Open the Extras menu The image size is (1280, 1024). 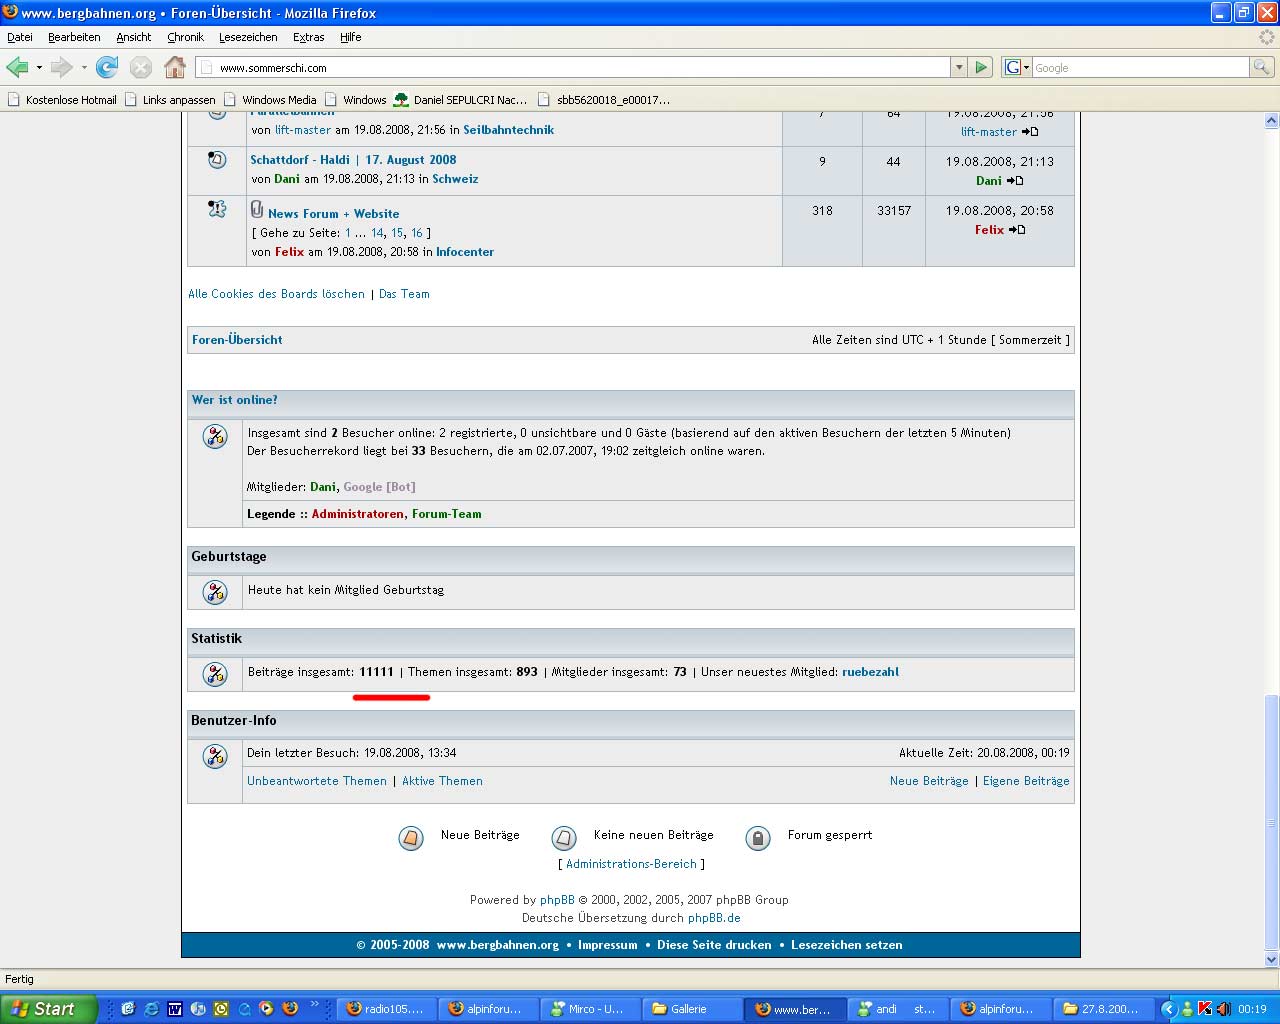(308, 37)
